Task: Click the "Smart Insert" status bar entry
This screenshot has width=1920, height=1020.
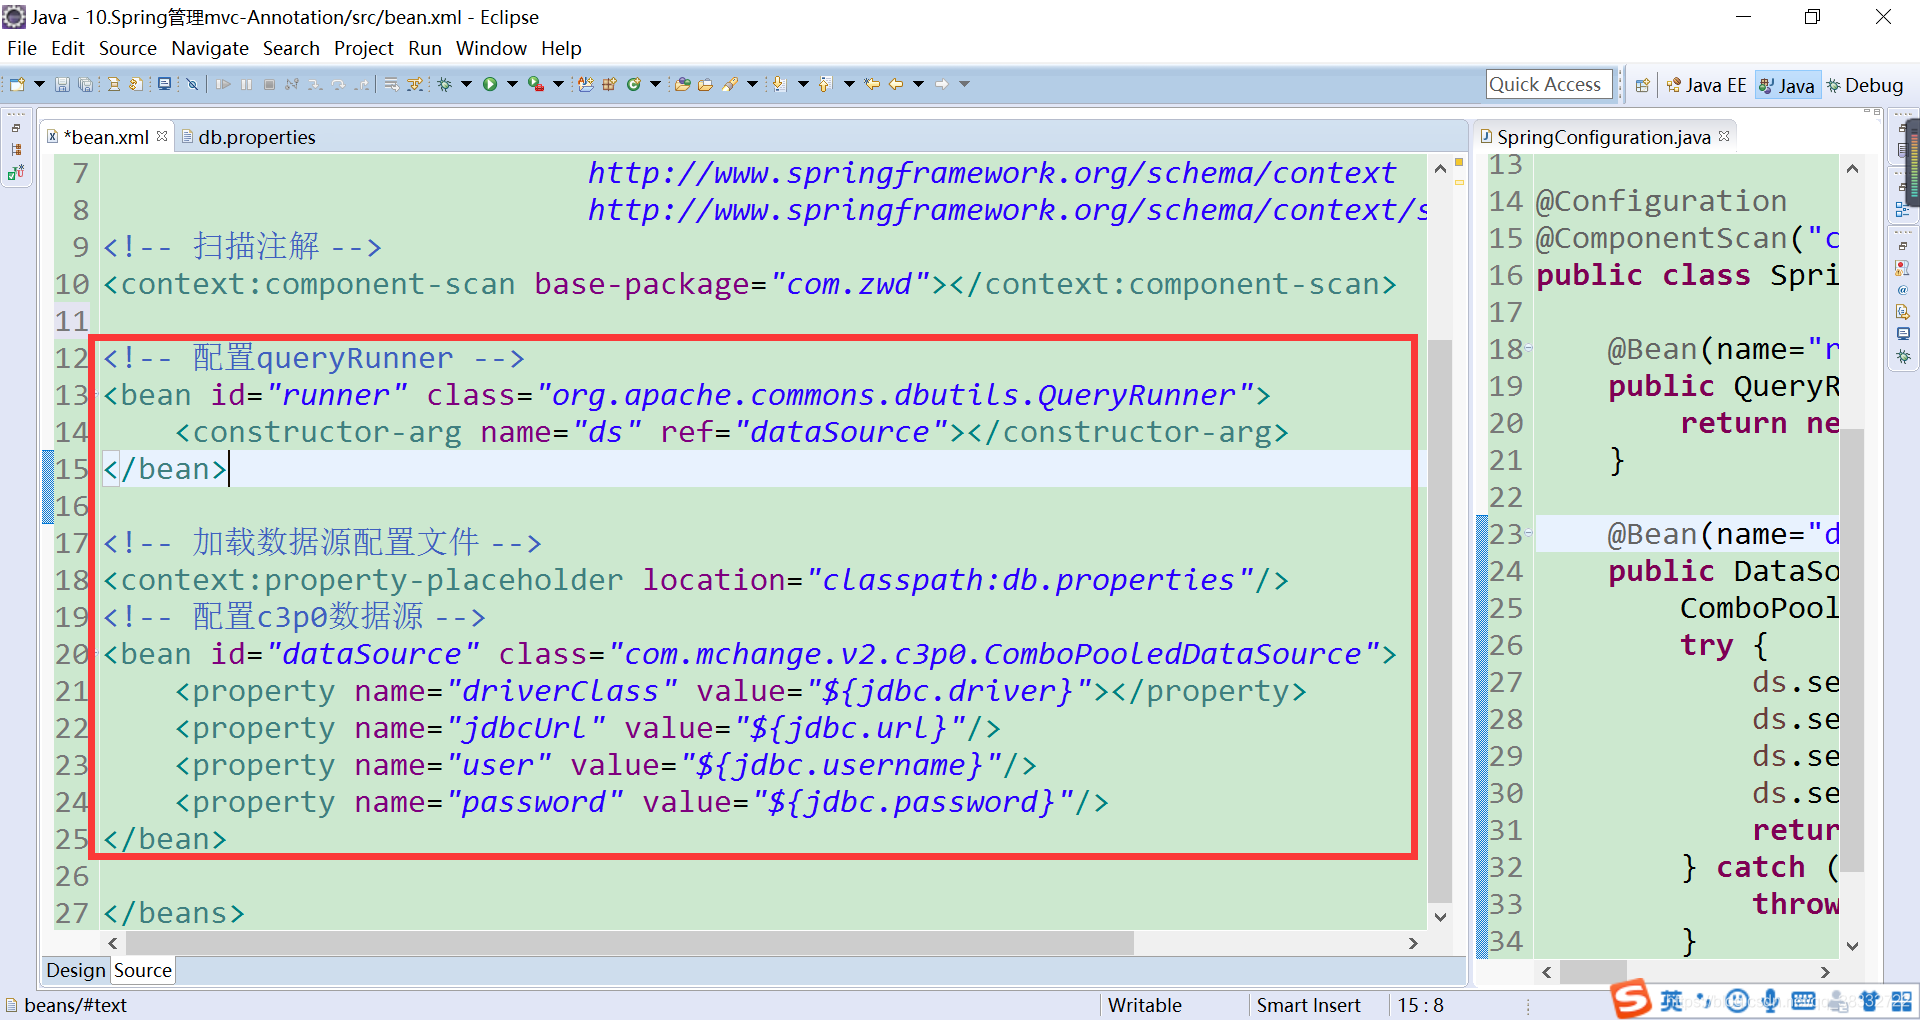Action: click(x=1308, y=1005)
